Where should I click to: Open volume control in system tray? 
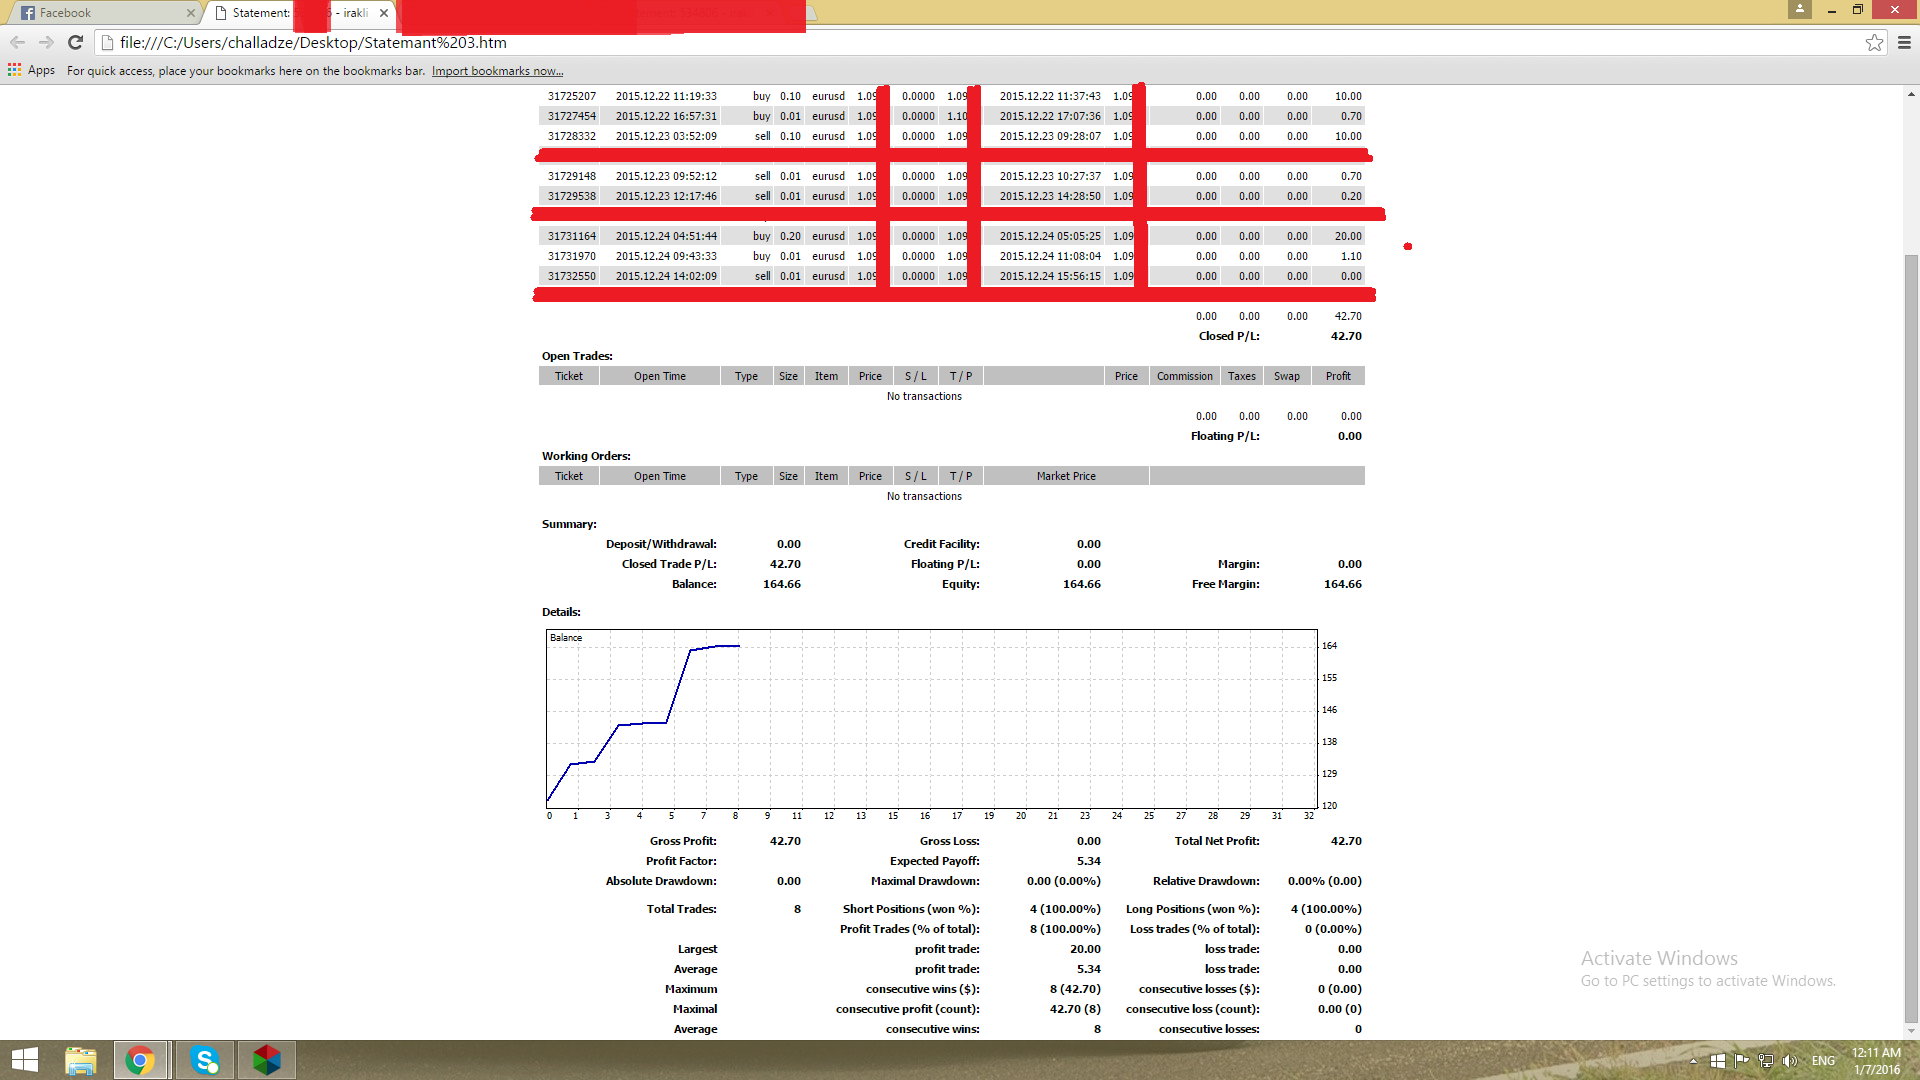pos(1789,1061)
